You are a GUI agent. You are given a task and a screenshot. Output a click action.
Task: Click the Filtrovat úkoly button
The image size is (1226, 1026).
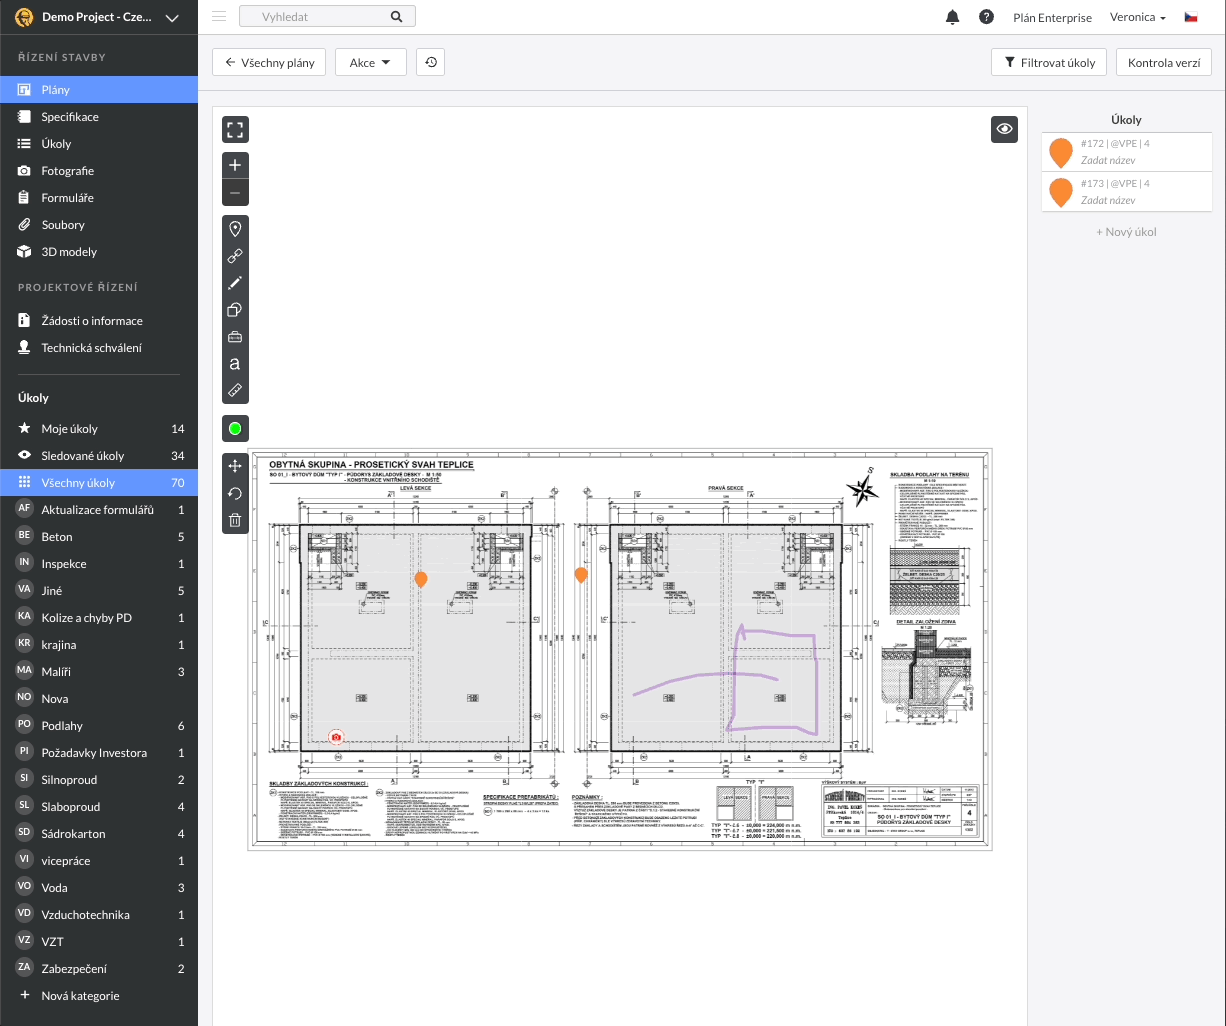(1049, 63)
